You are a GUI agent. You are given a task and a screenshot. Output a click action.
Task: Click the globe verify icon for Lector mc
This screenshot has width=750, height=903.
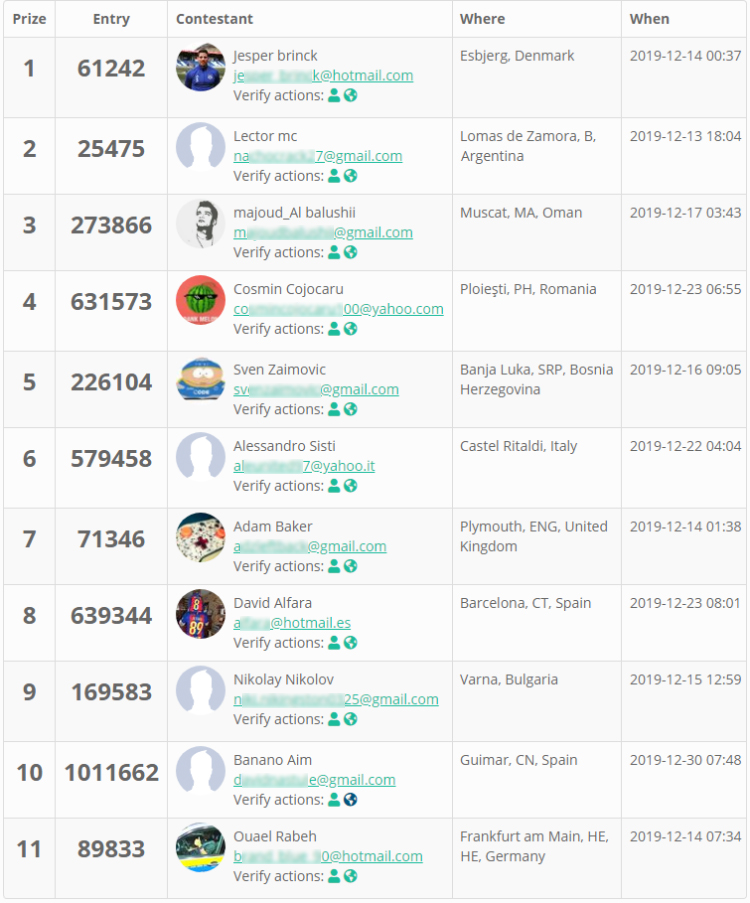point(350,176)
